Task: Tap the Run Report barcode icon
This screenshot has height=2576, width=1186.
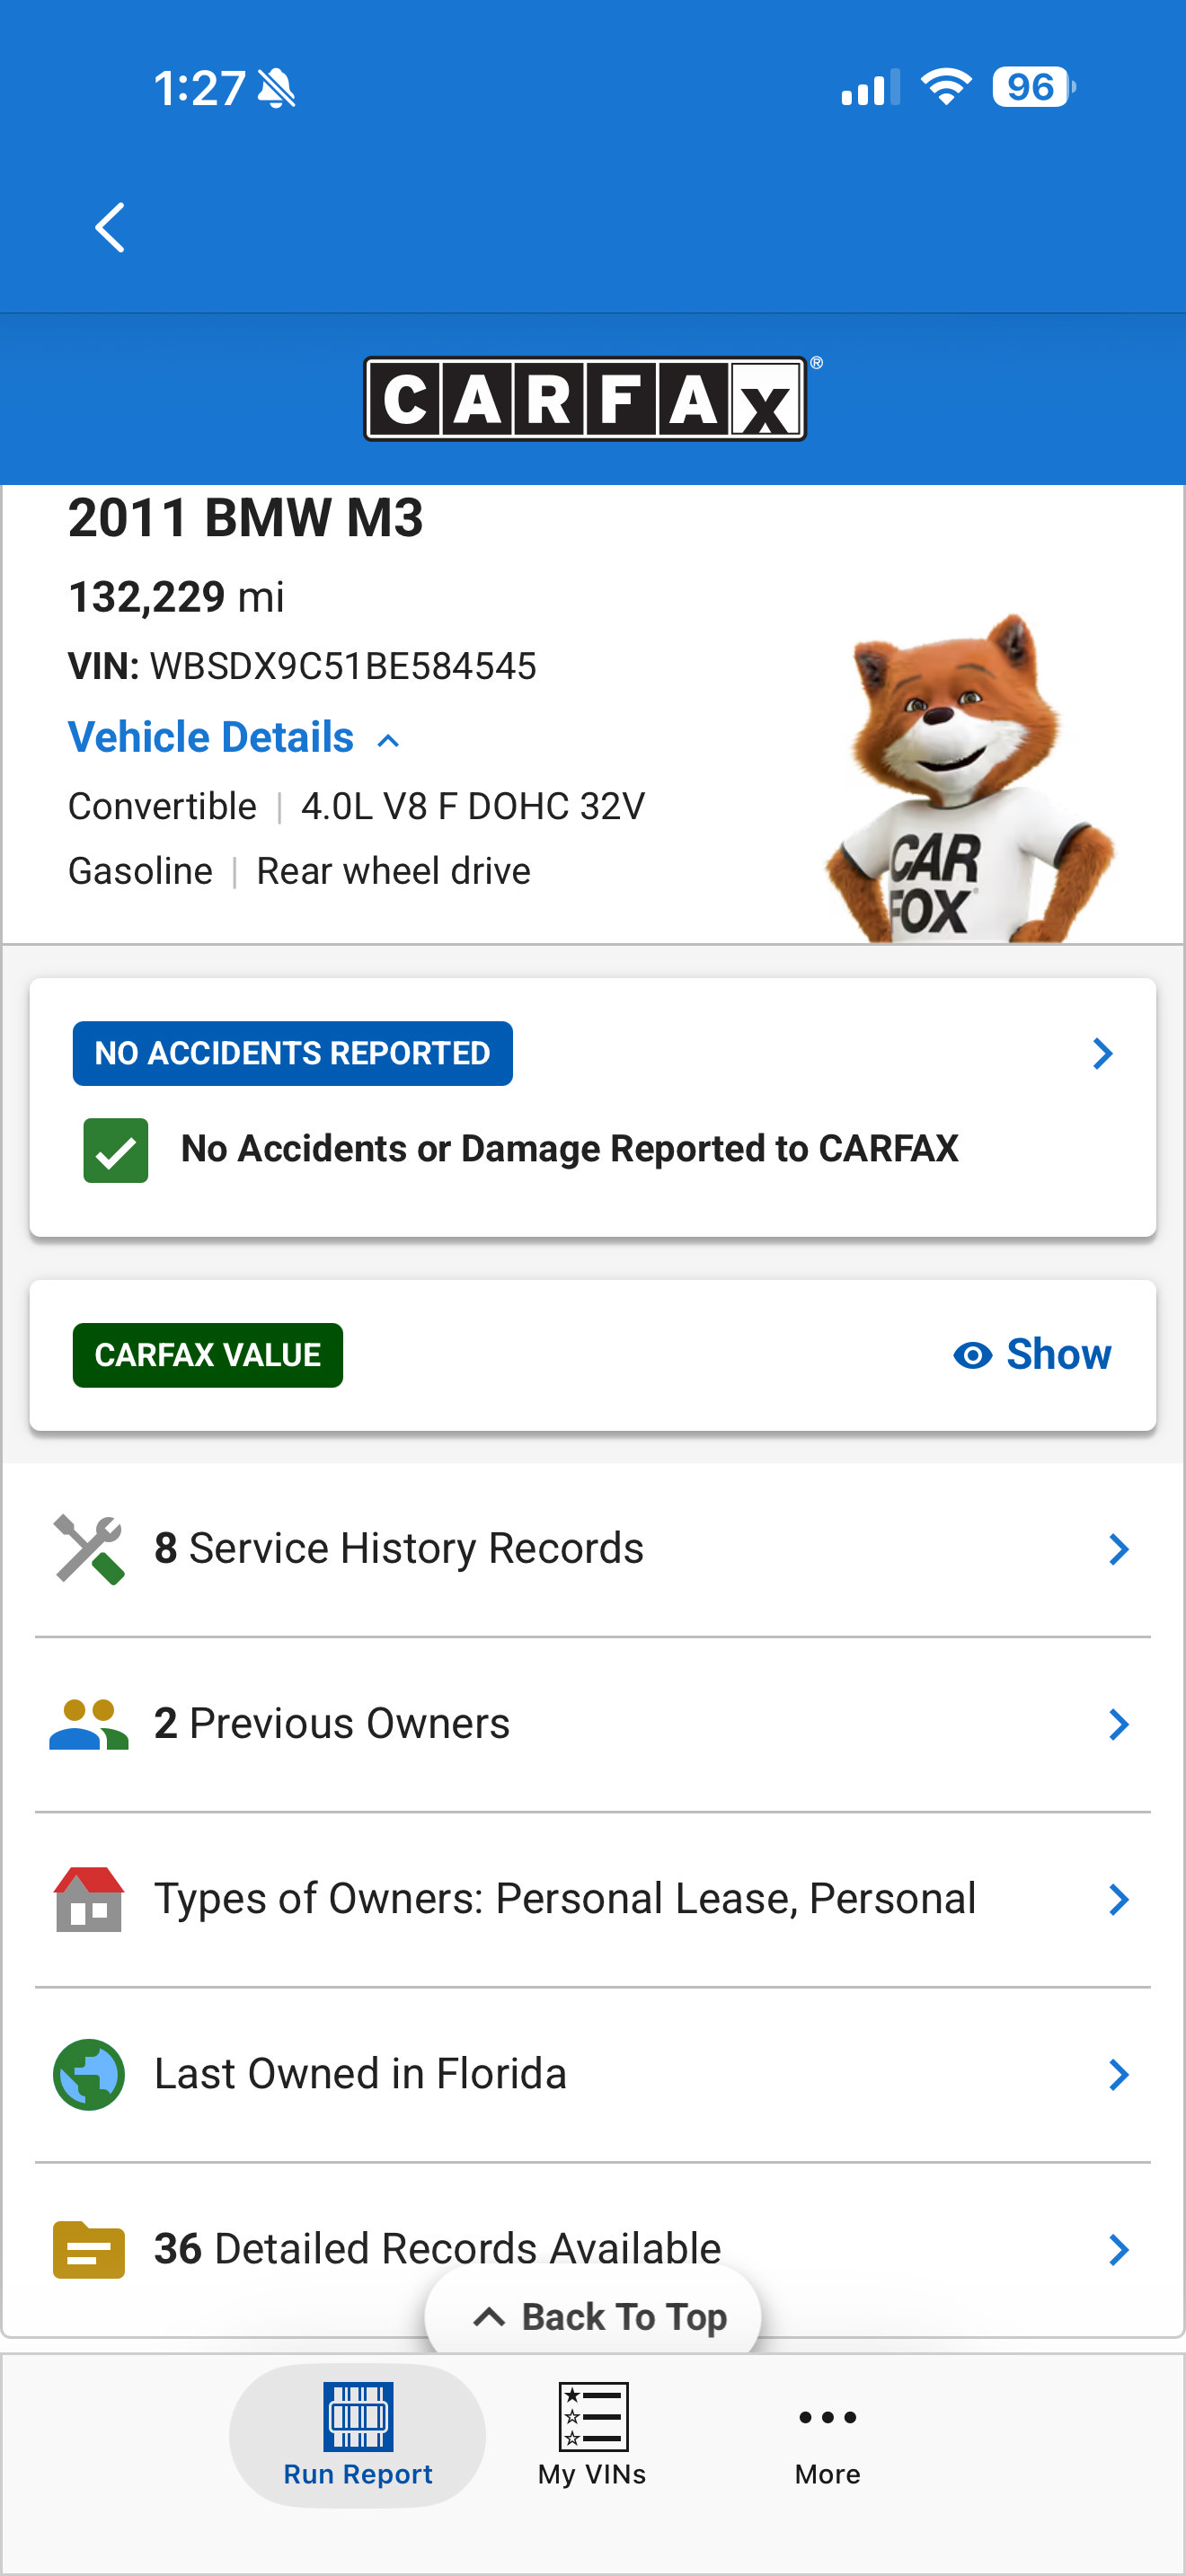Action: click(358, 2416)
